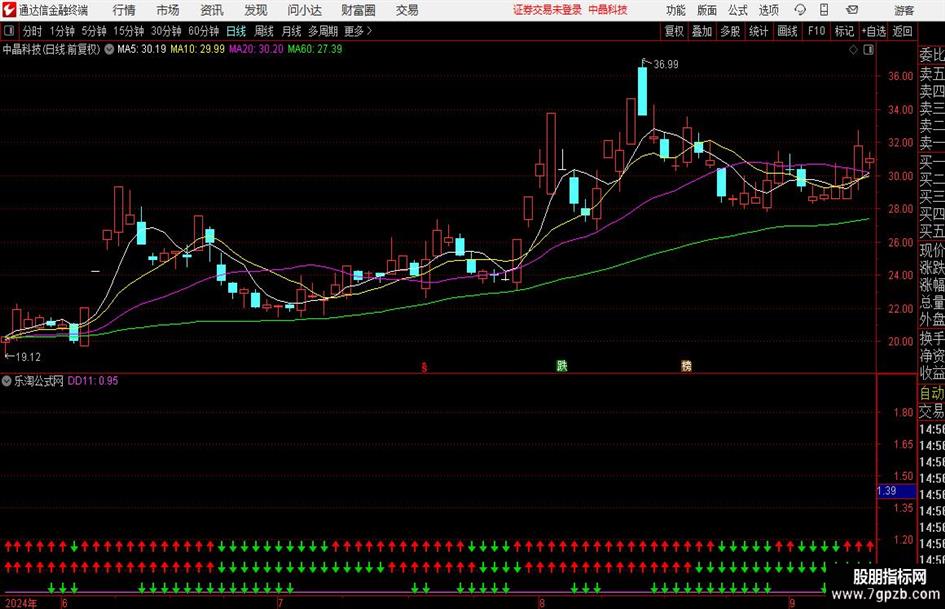Click the 19.12 low price label
The width and height of the screenshot is (945, 609).
[28, 357]
